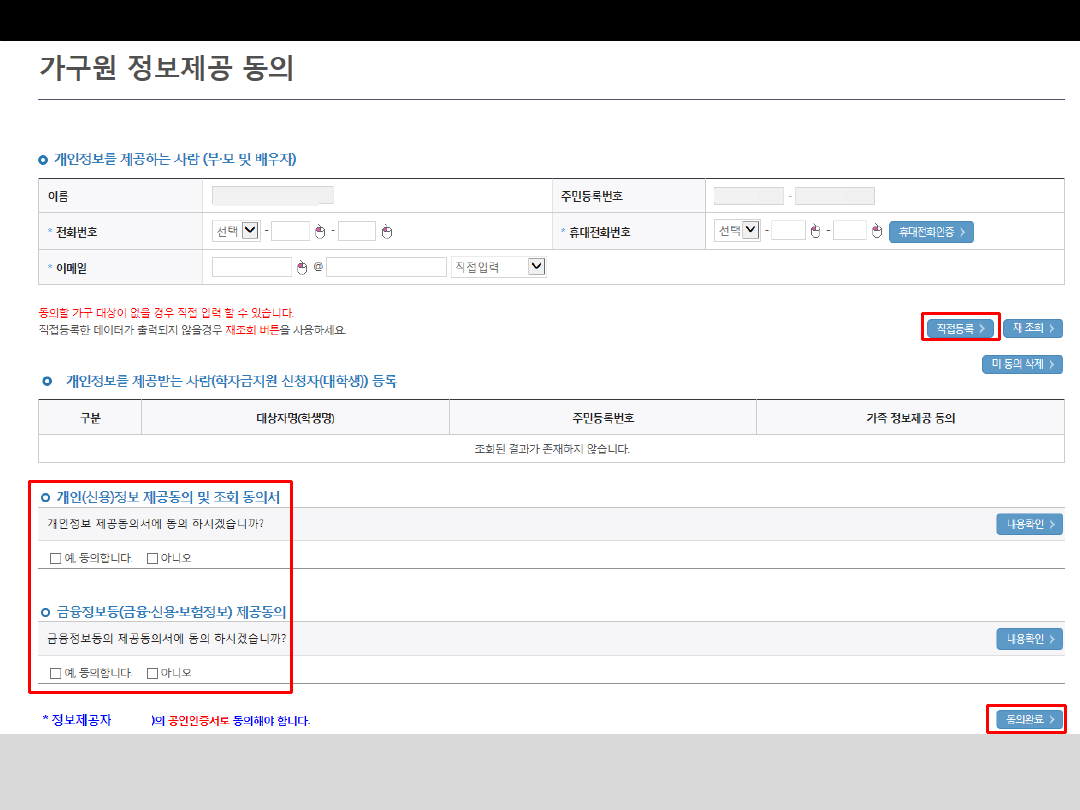Click the 직접등록 button

click(x=960, y=328)
